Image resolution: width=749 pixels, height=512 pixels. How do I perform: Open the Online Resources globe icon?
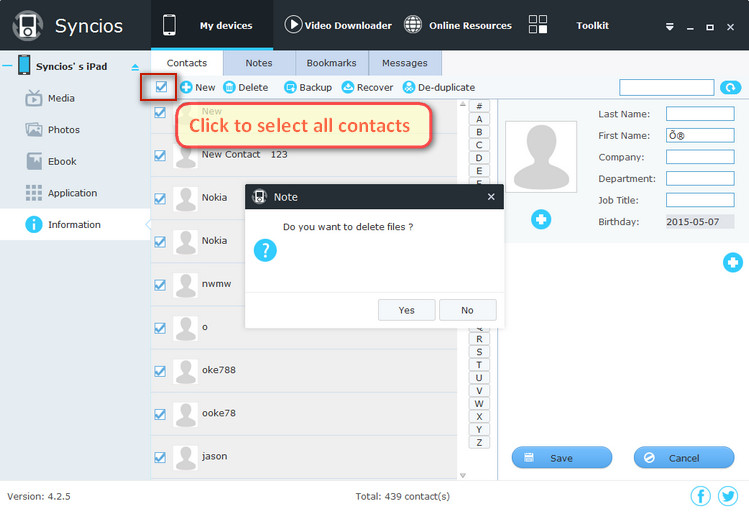point(413,24)
